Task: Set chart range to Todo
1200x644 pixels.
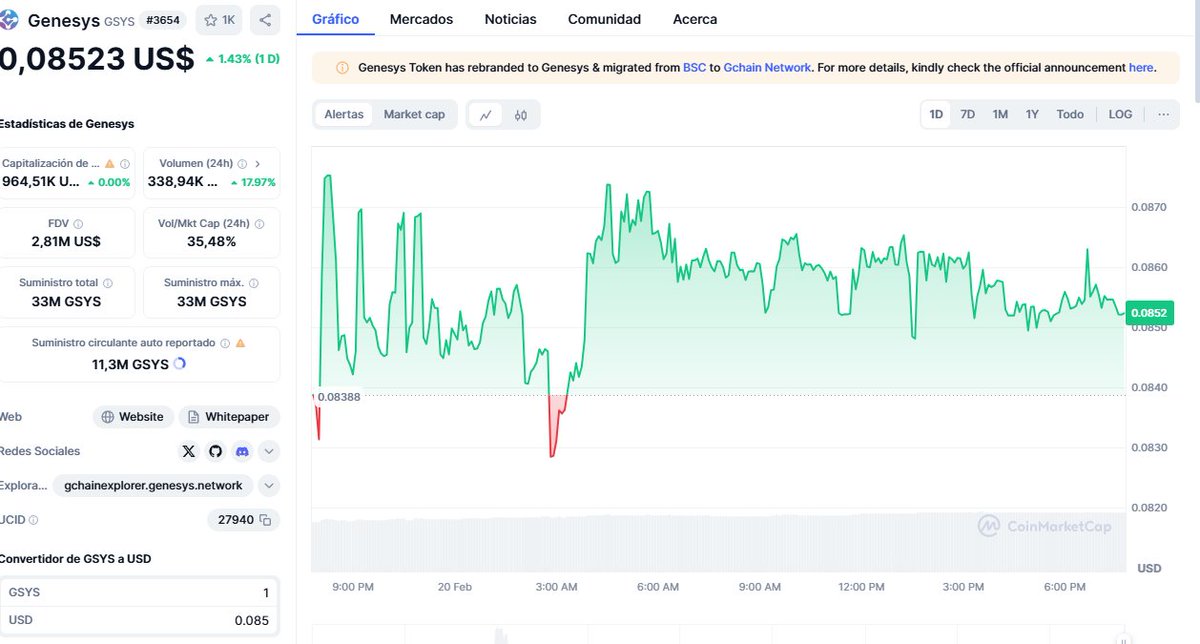Action: point(1070,115)
